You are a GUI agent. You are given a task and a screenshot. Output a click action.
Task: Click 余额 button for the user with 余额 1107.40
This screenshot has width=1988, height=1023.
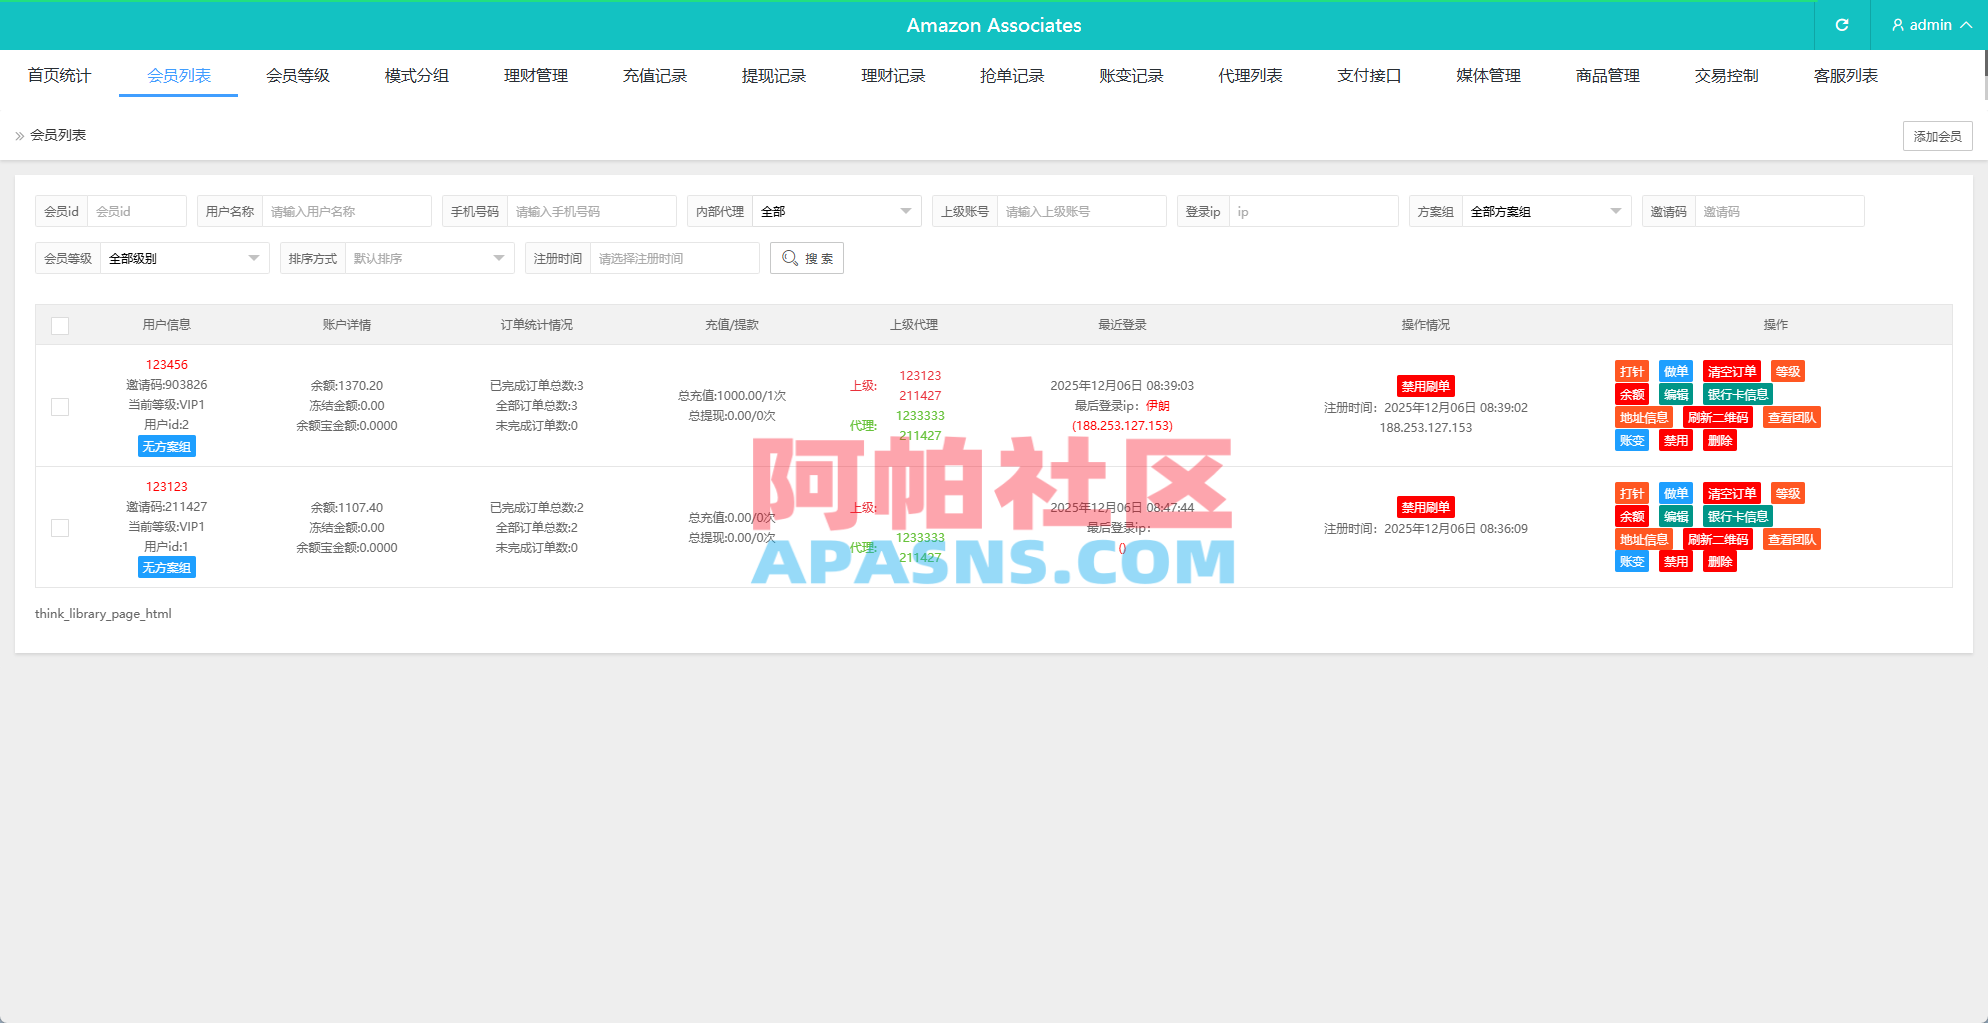pos(1632,517)
